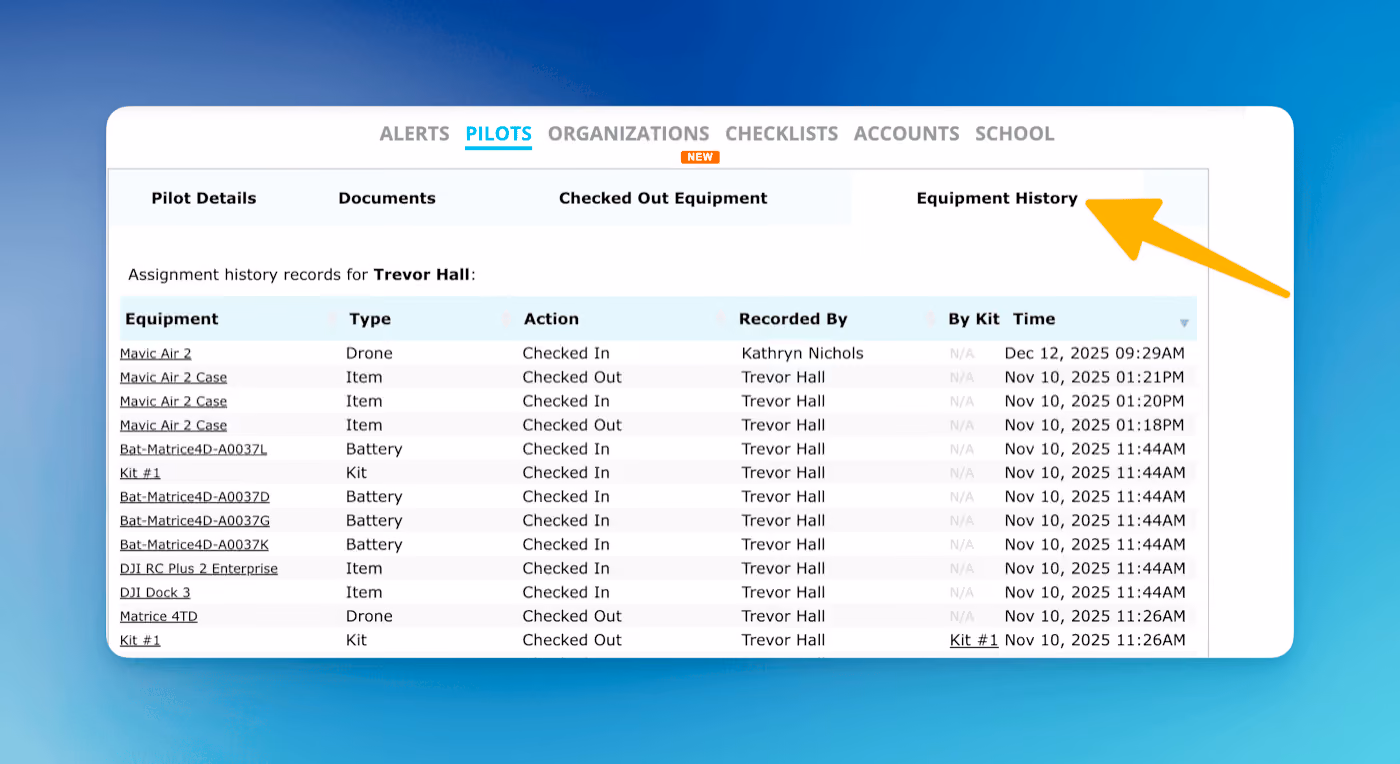Open the Mavic Air 2 drone link
1400x764 pixels.
[x=155, y=353]
